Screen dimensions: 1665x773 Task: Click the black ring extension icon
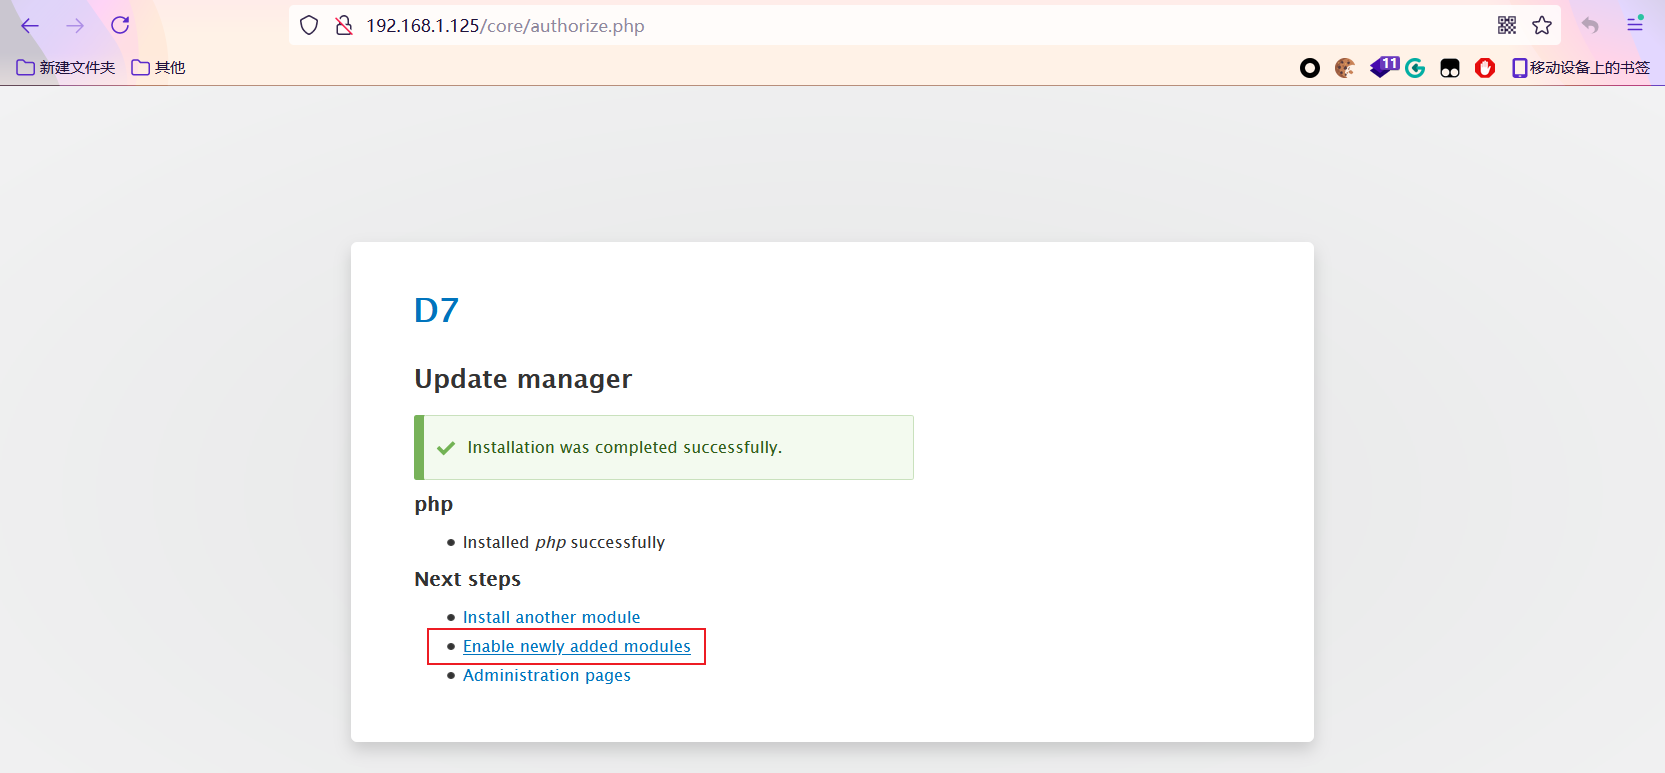click(x=1310, y=68)
